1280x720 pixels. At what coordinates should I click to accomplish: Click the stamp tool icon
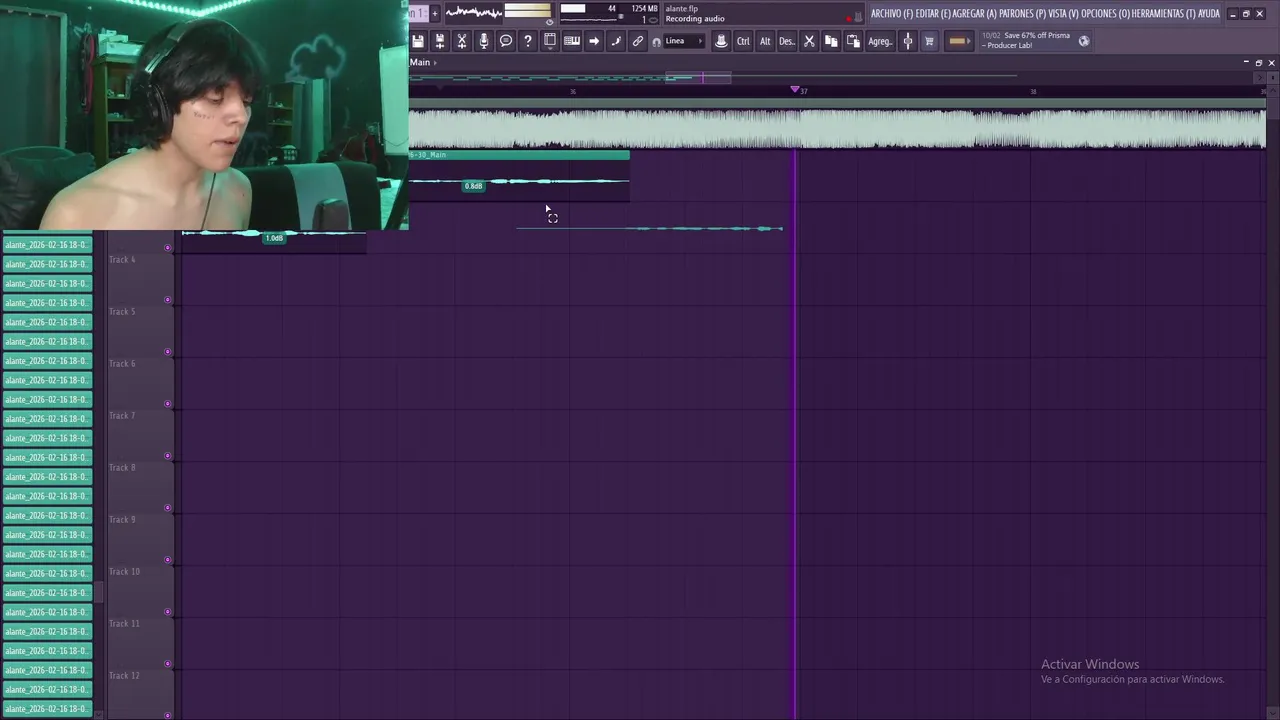click(721, 41)
